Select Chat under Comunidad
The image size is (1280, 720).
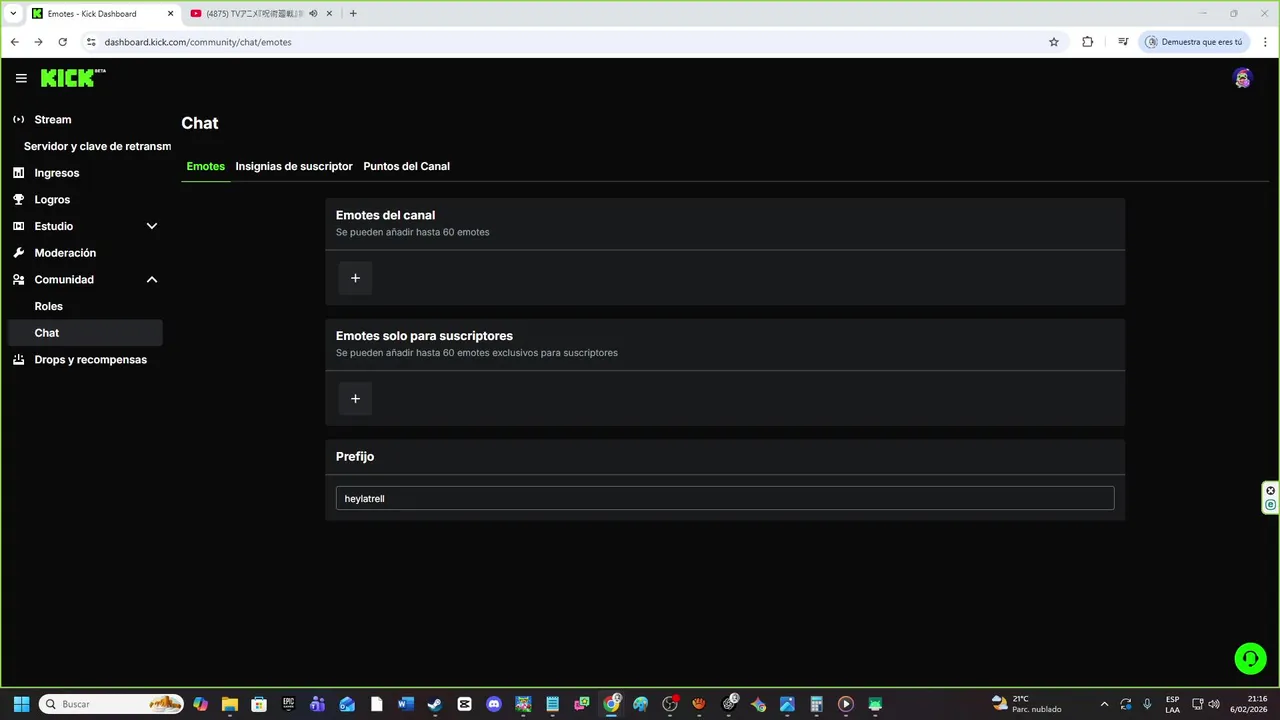click(85, 333)
